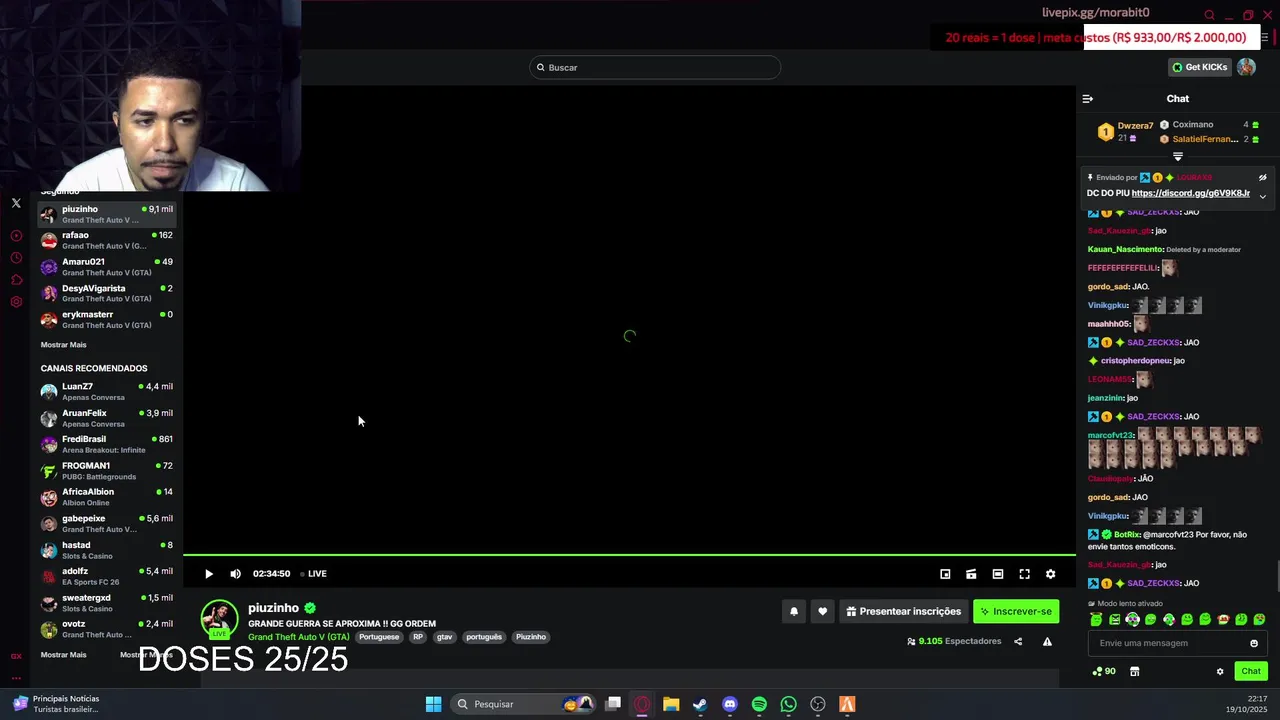Enter fullscreen mode on the player
The width and height of the screenshot is (1280, 720).
click(x=1024, y=574)
